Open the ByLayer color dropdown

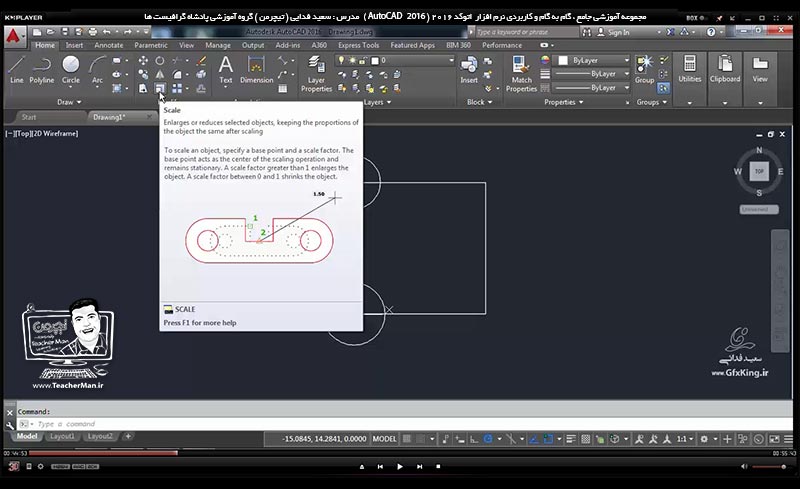592,60
